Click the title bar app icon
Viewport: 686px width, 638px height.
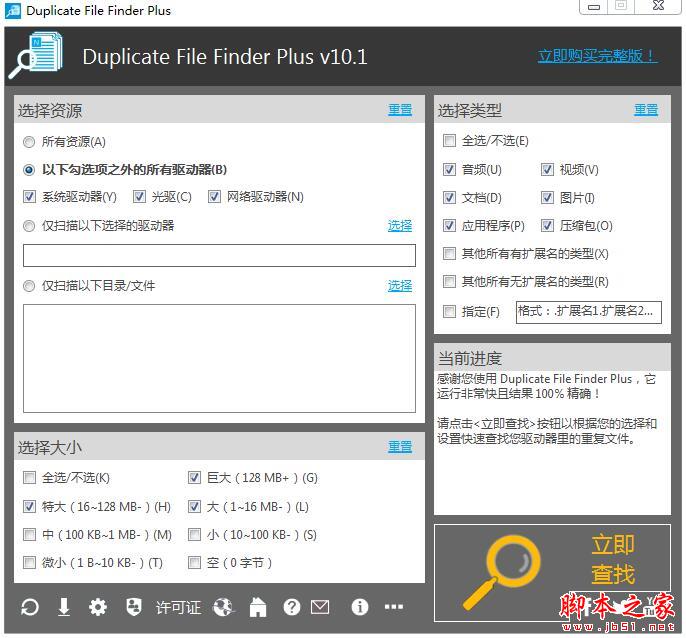13,11
